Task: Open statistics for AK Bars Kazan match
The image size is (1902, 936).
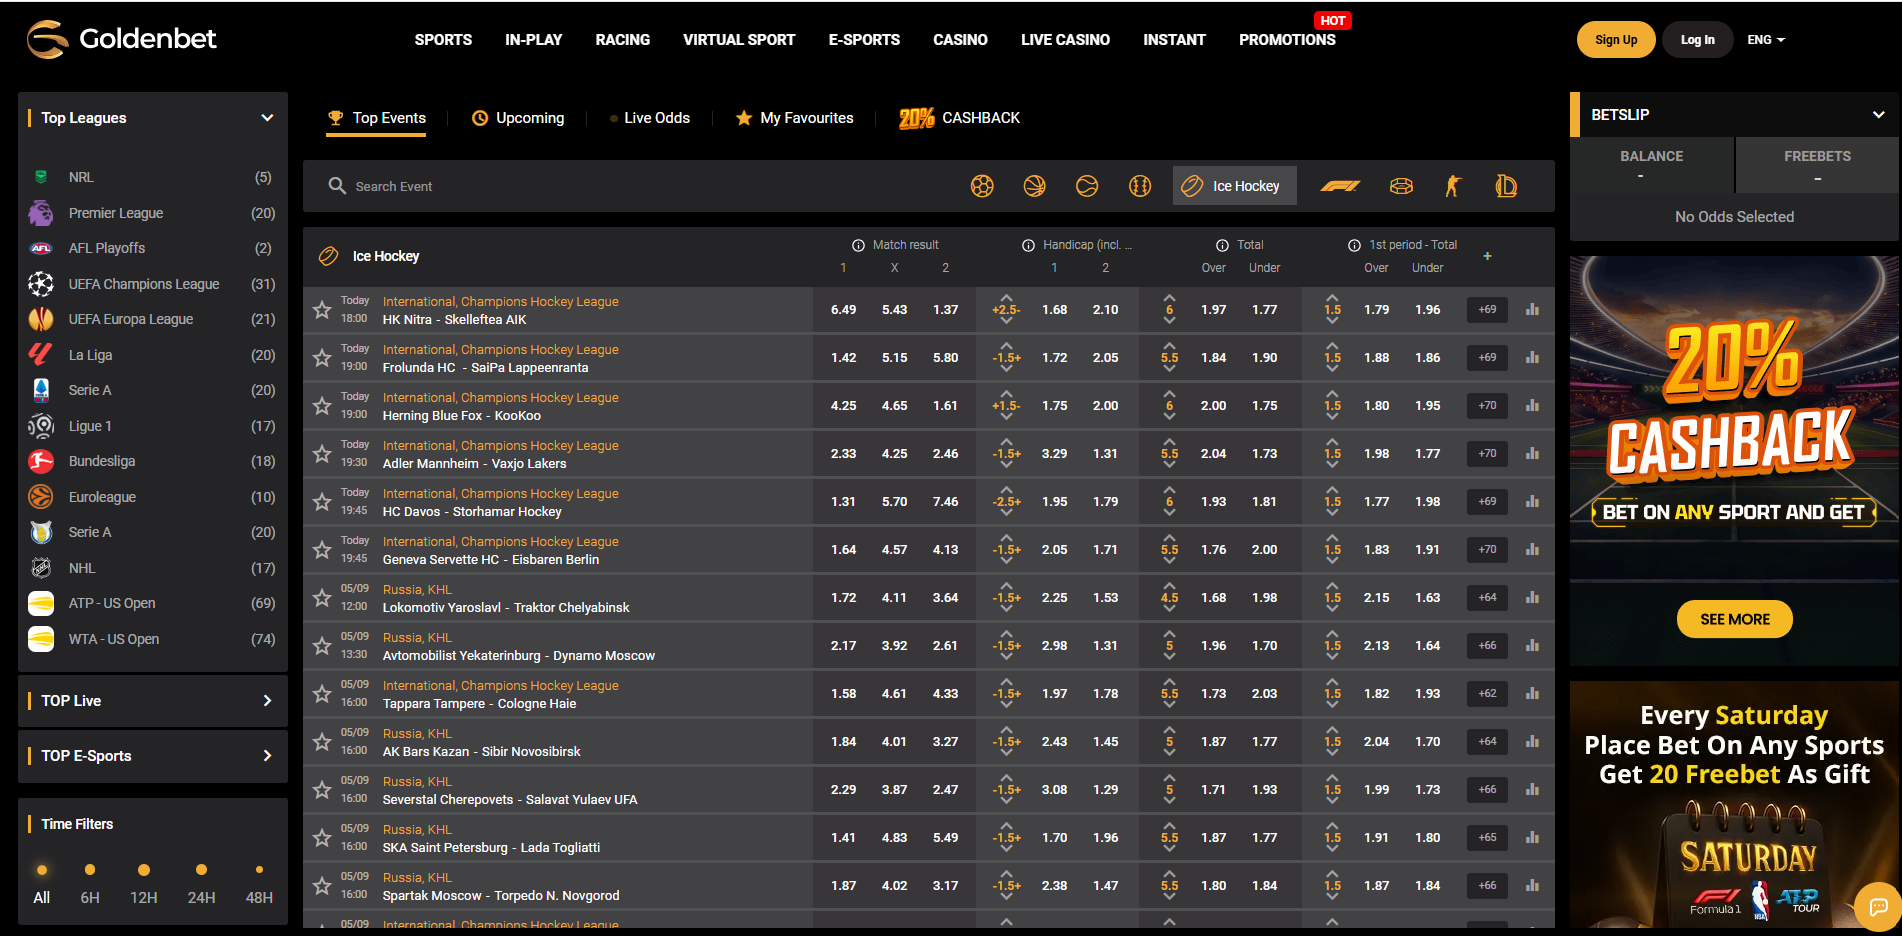Action: click(1532, 742)
